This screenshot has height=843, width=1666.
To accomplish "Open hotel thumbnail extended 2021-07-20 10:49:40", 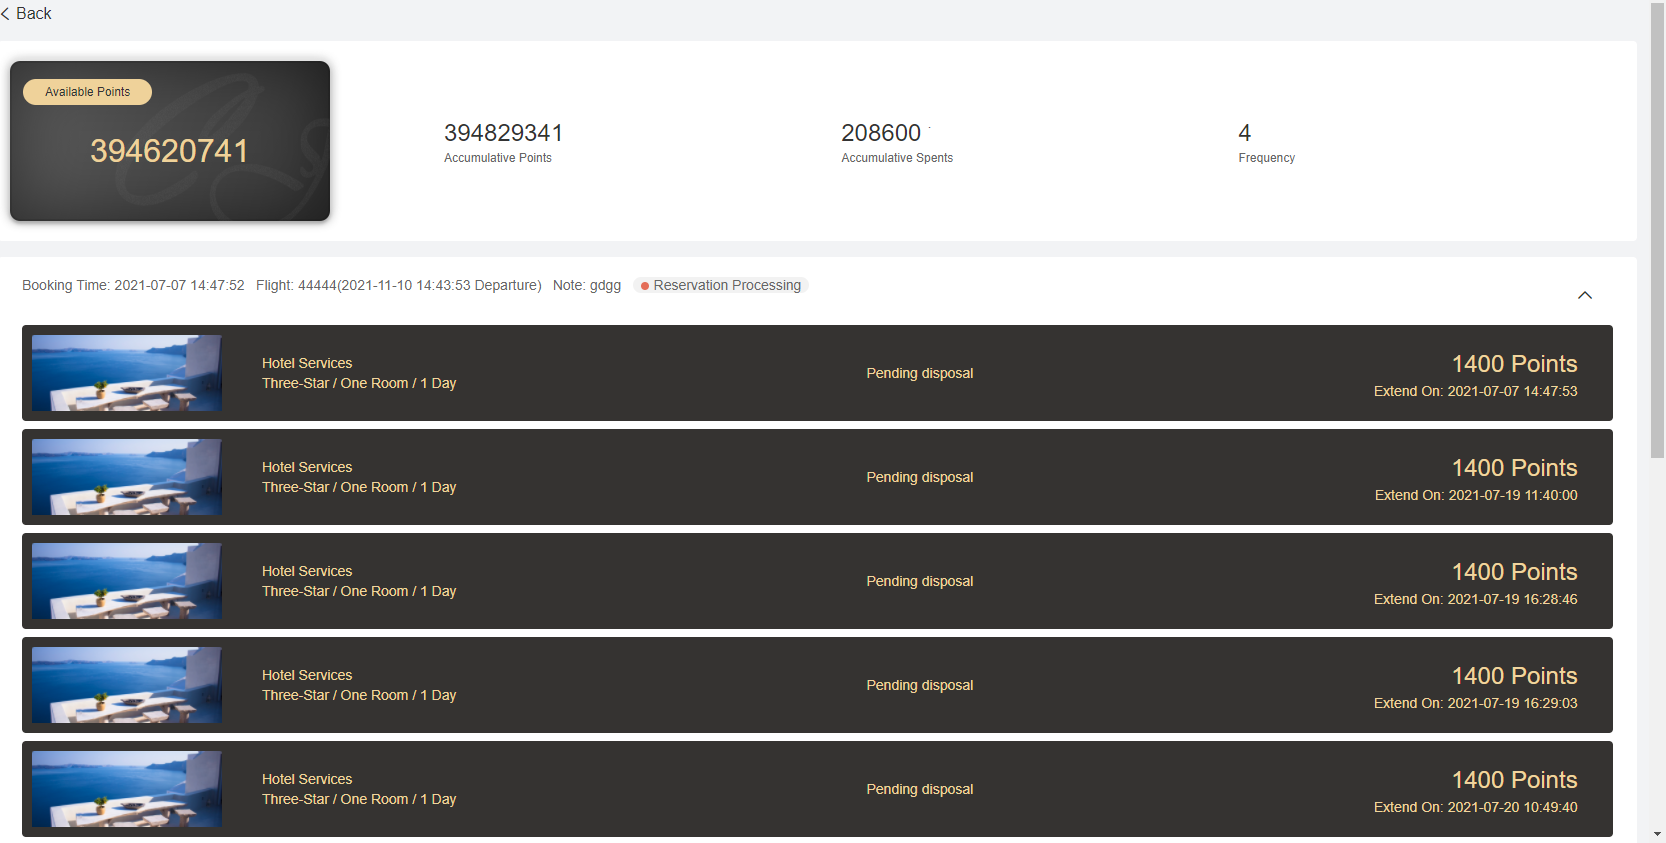I will coord(127,789).
